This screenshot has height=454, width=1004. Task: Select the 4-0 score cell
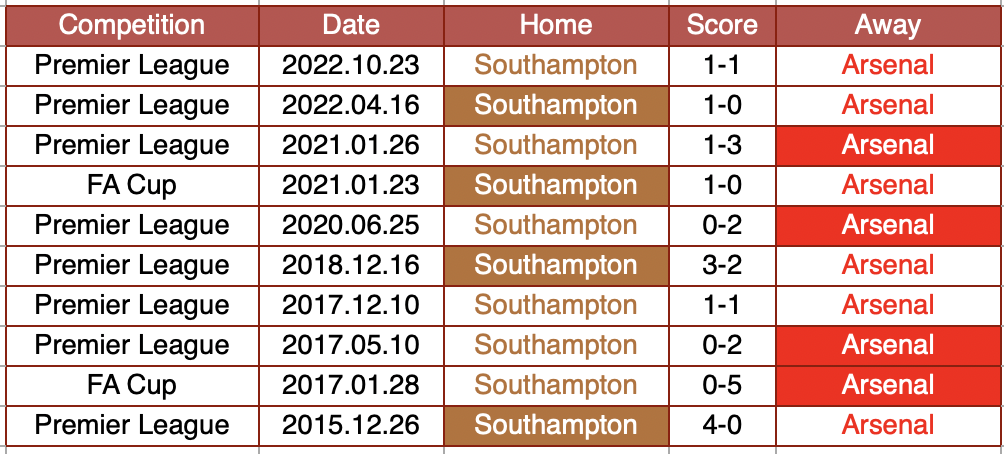pos(722,426)
